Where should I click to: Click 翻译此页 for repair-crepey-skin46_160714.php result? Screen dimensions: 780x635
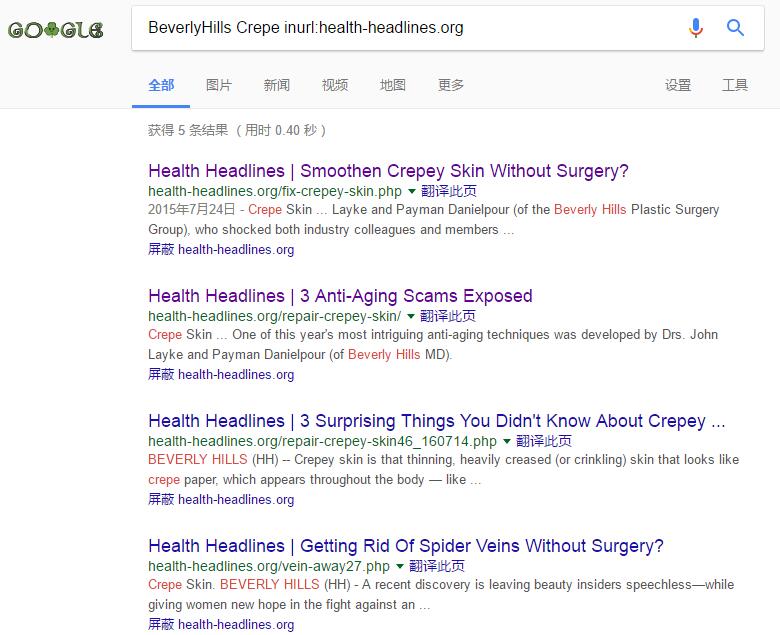(545, 441)
